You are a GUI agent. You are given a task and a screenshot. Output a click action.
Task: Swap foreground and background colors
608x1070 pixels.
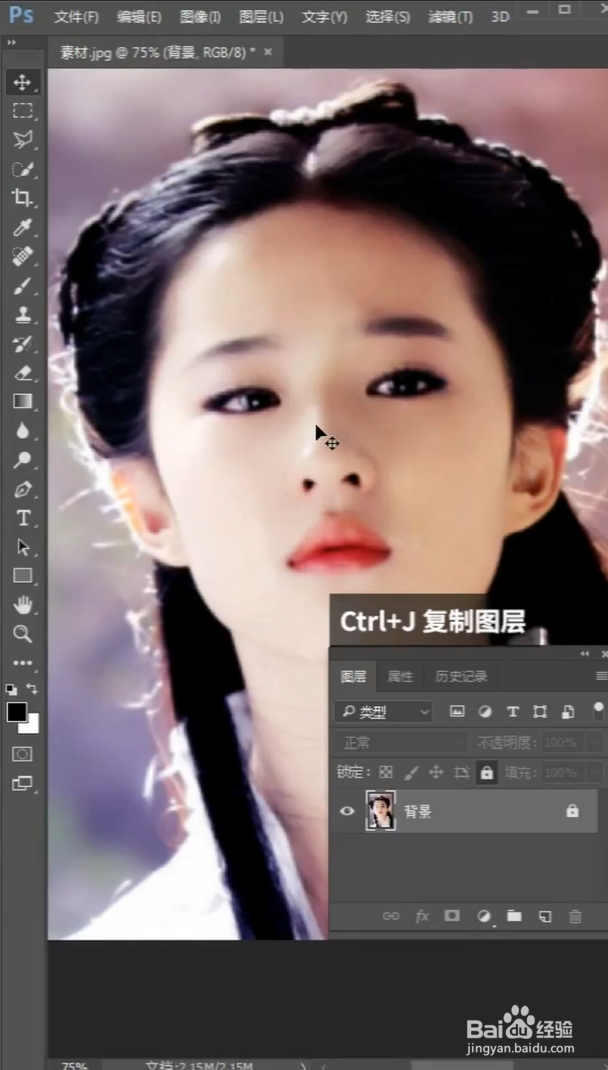[x=32, y=689]
